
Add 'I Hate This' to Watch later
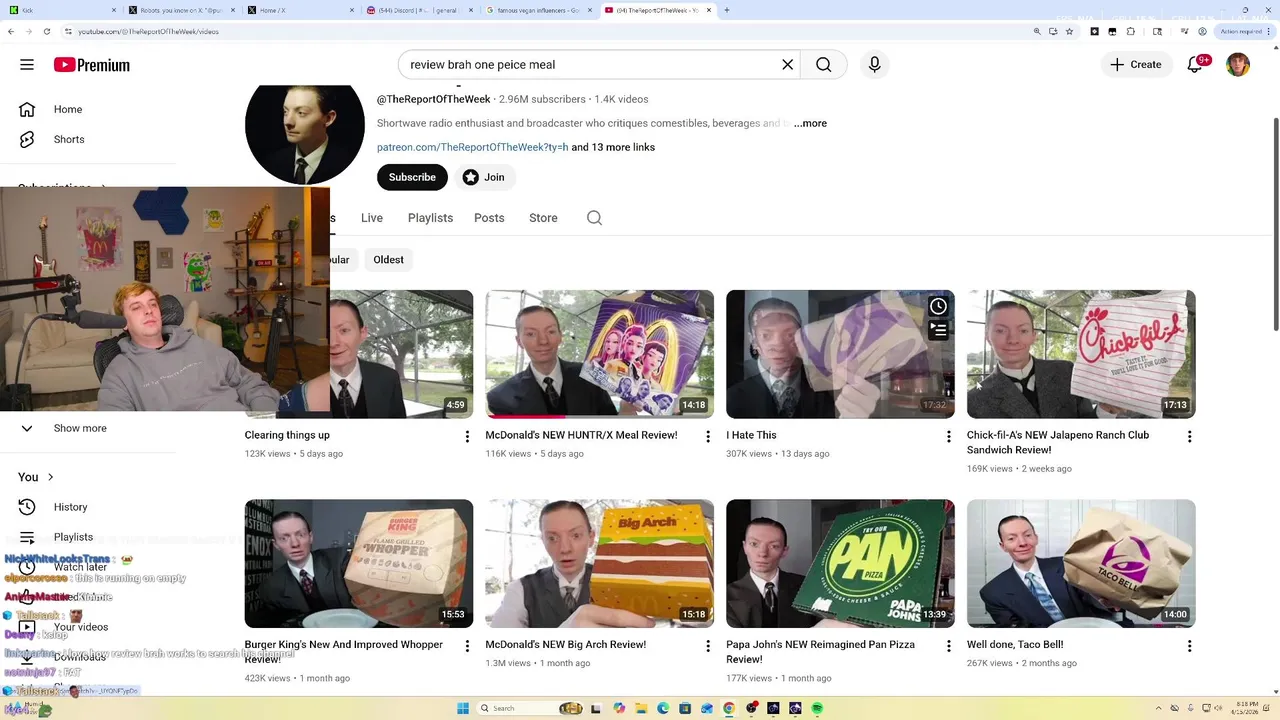point(938,307)
